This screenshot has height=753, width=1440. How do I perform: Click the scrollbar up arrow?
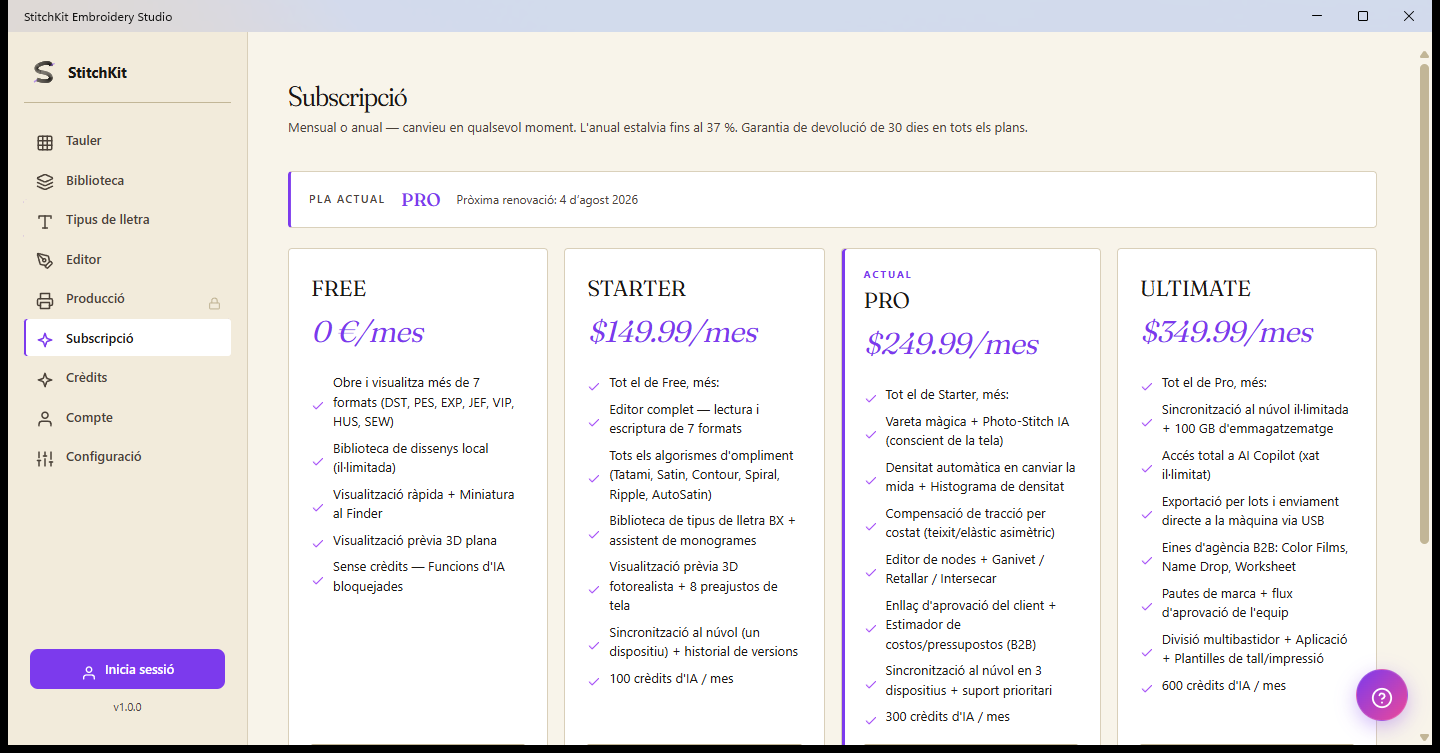point(1425,54)
